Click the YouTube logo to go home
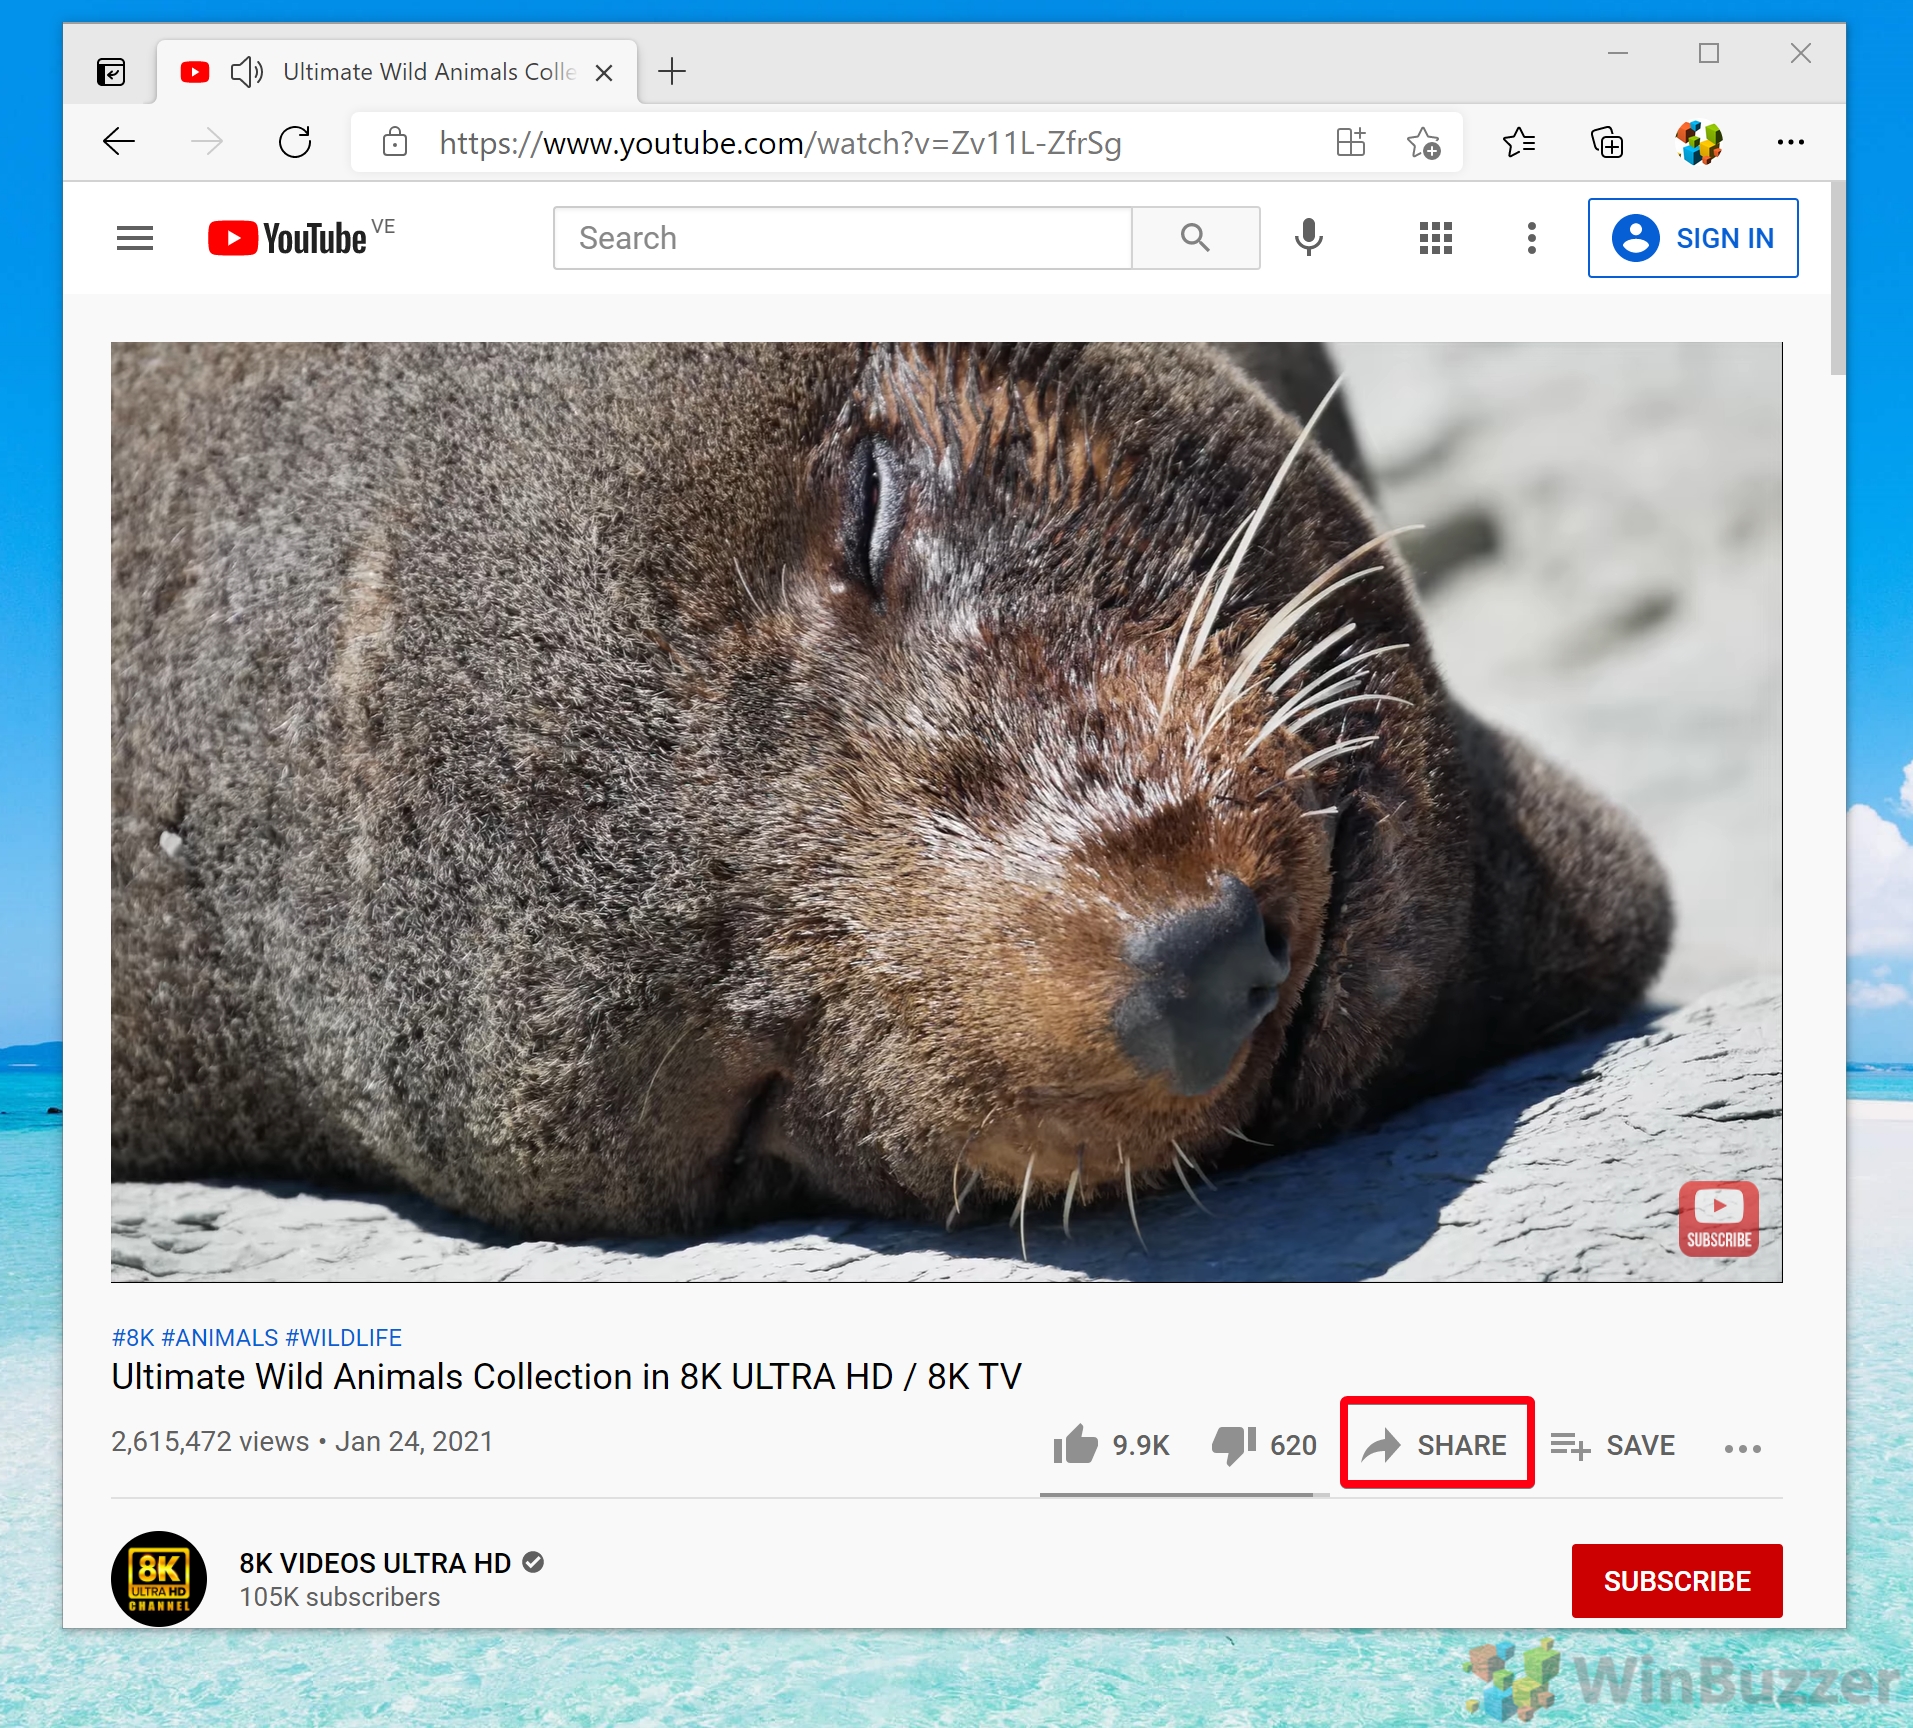1913x1728 pixels. point(287,237)
